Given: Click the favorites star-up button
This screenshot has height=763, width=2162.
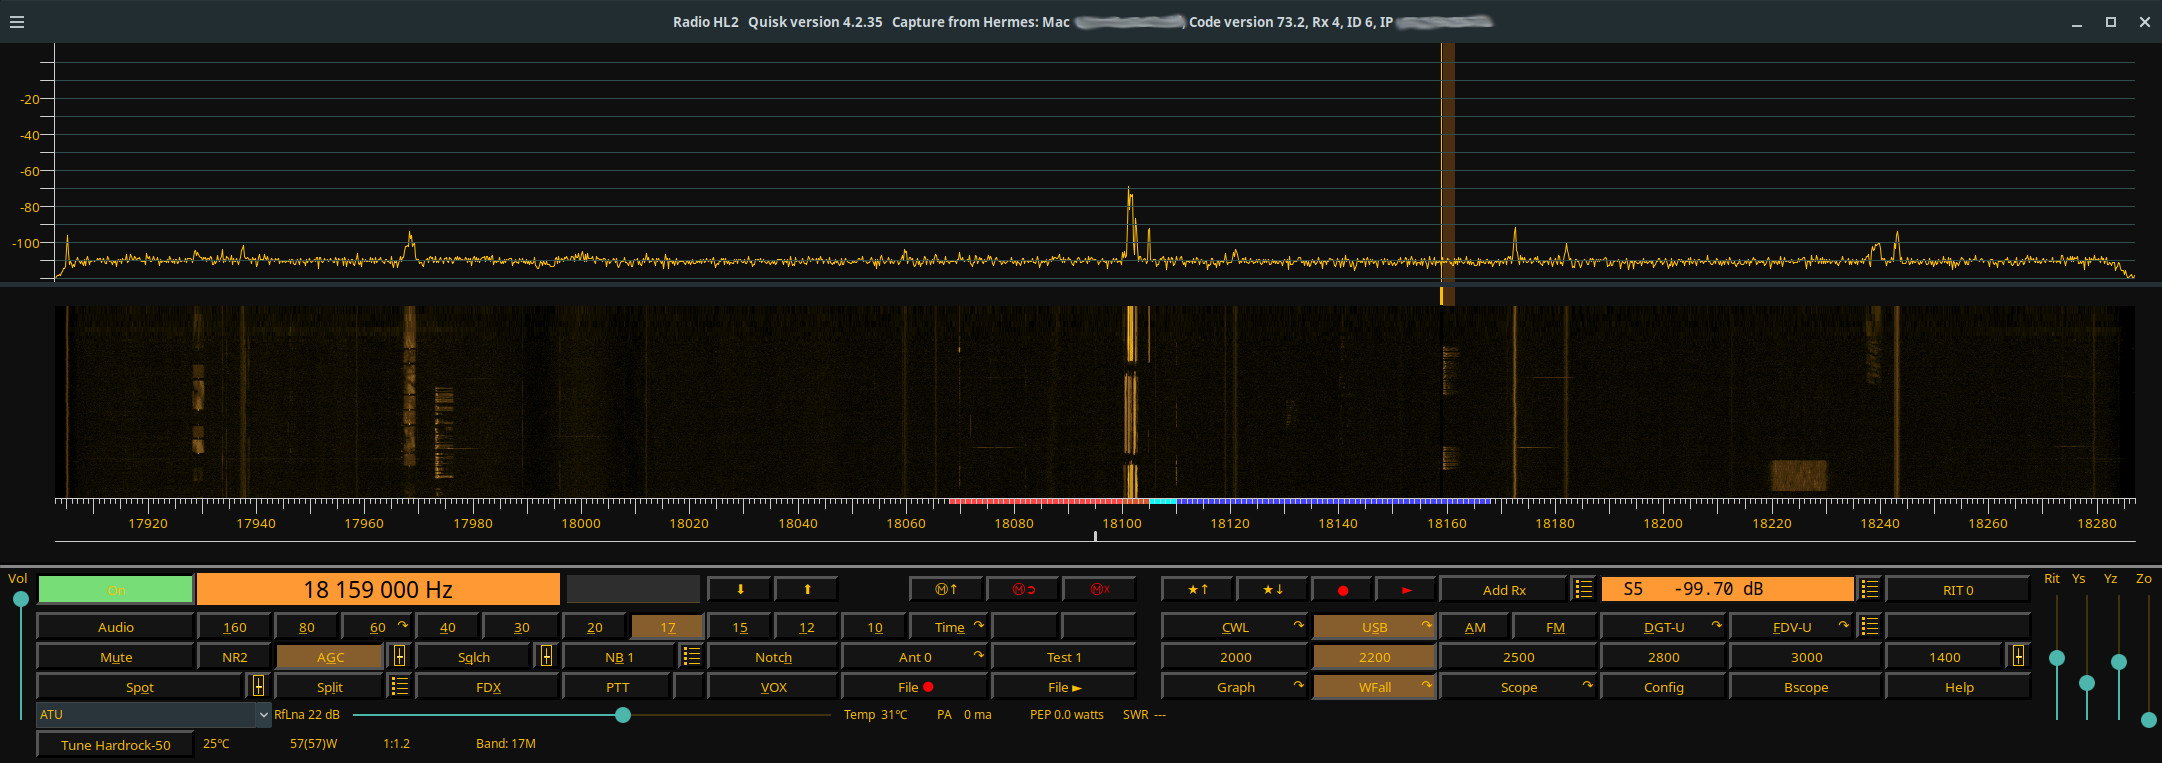Looking at the screenshot, I should (x=1197, y=589).
